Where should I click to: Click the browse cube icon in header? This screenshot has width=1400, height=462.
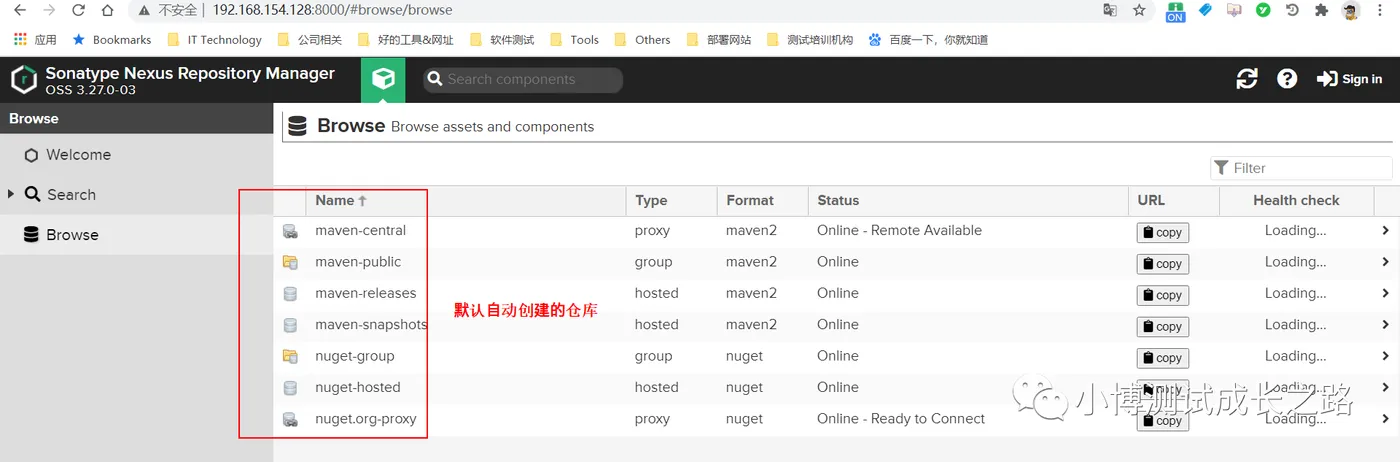pyautogui.click(x=383, y=79)
